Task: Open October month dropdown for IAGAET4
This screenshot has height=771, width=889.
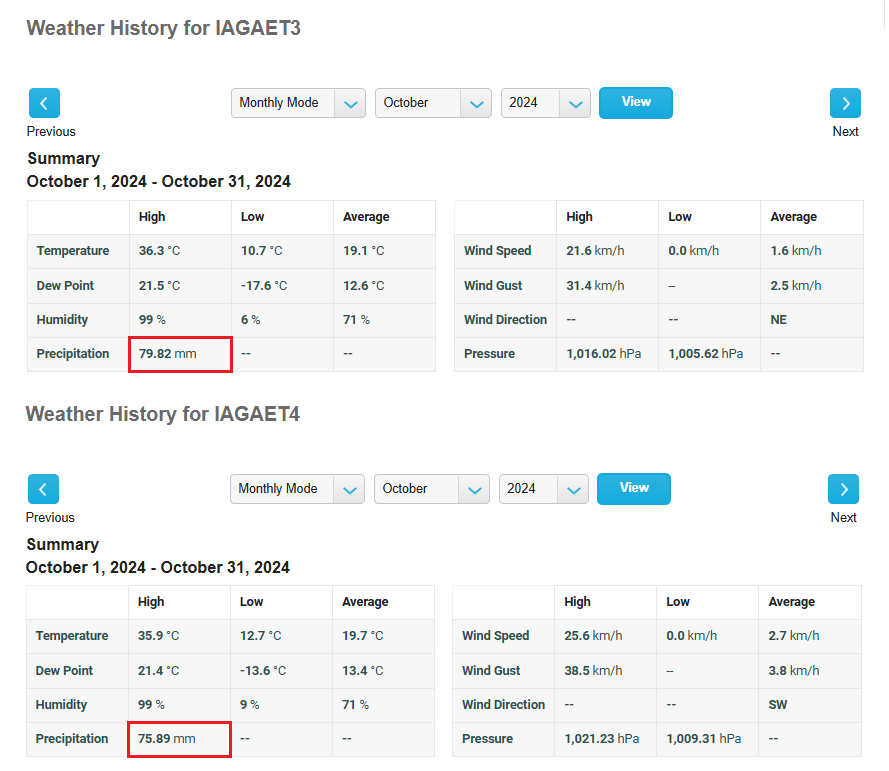Action: (x=431, y=489)
